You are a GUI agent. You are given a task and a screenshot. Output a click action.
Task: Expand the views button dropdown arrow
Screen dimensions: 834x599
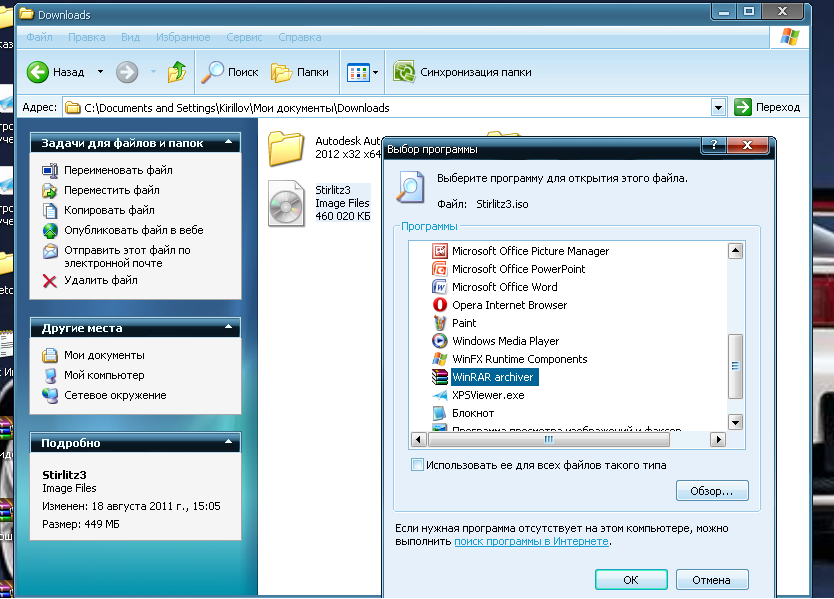coord(376,73)
